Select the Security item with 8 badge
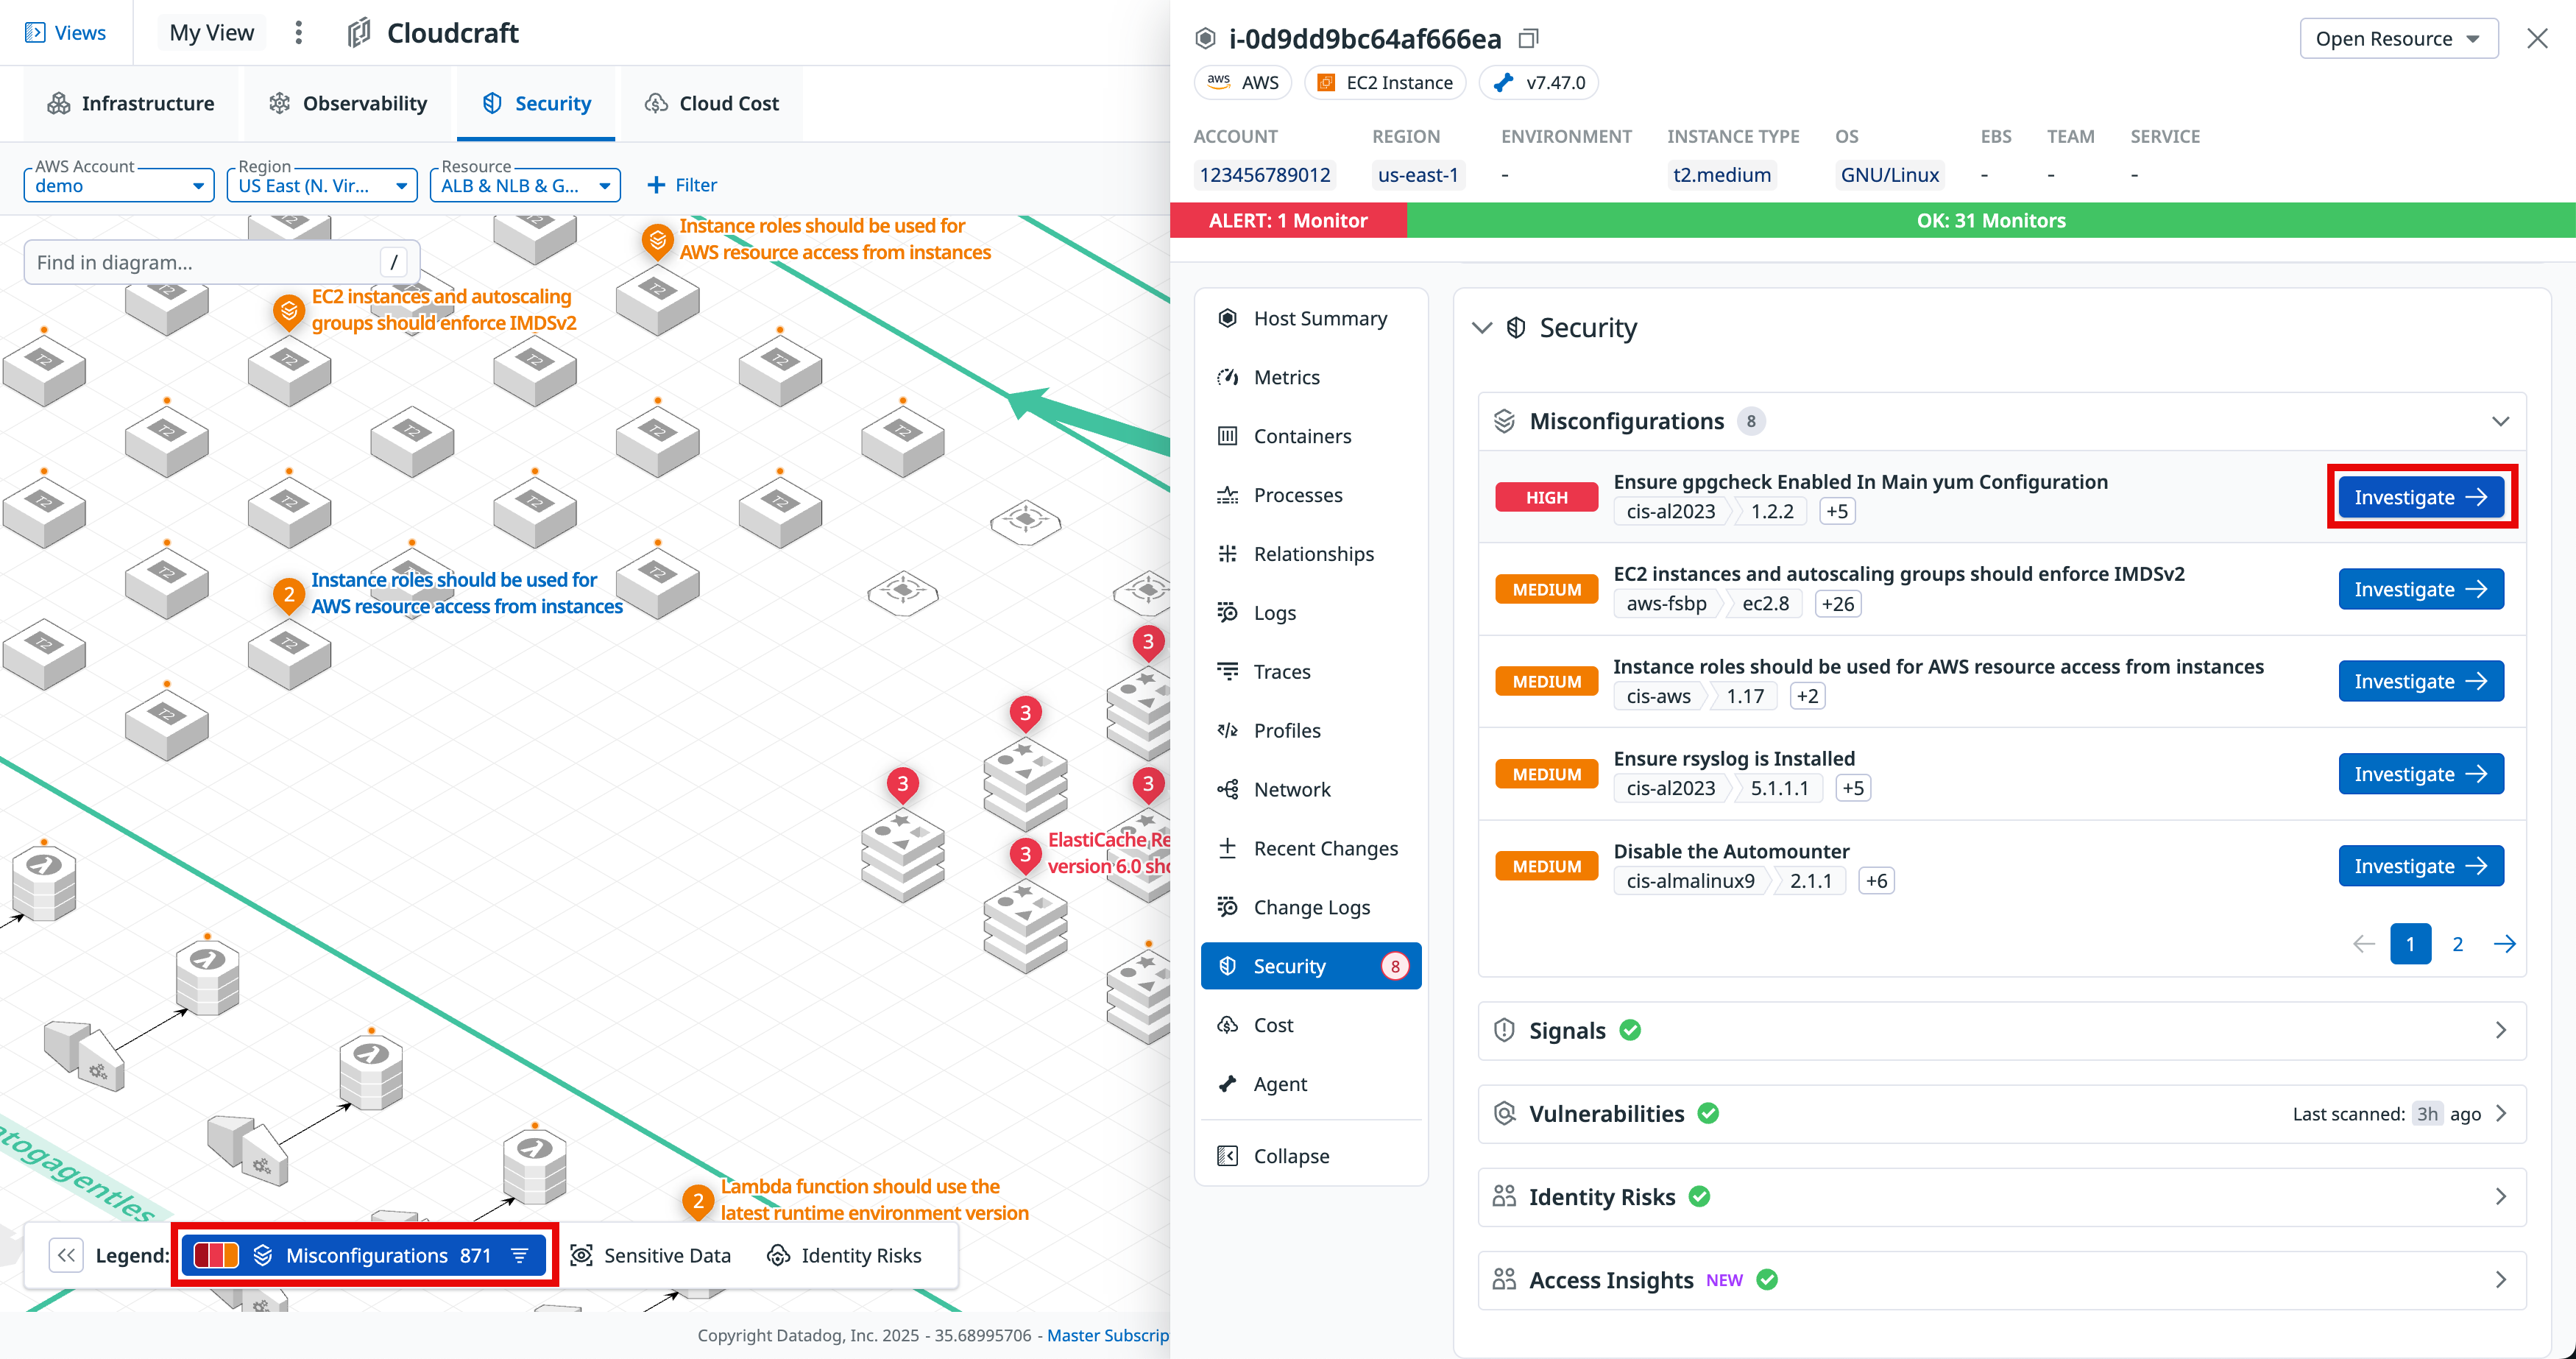This screenshot has height=1359, width=2576. click(1311, 966)
